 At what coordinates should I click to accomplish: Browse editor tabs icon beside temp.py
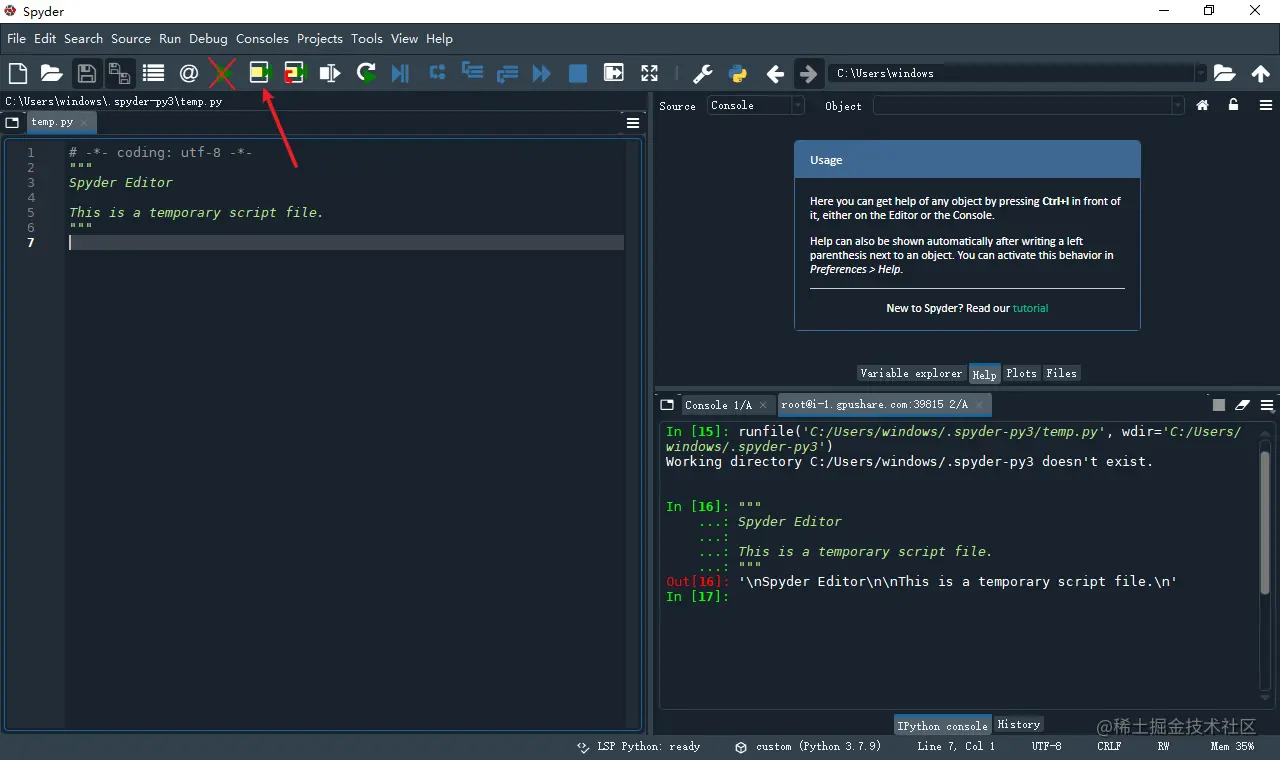click(12, 122)
